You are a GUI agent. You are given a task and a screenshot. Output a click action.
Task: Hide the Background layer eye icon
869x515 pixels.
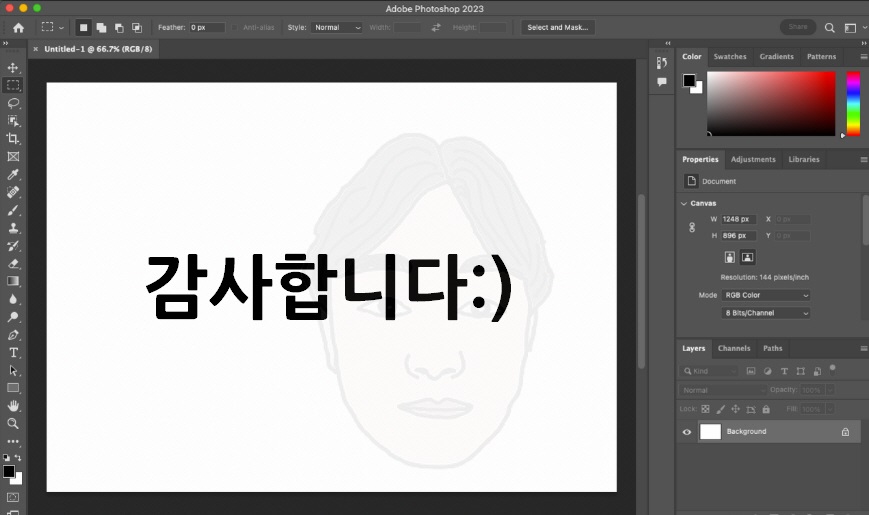[x=687, y=432]
